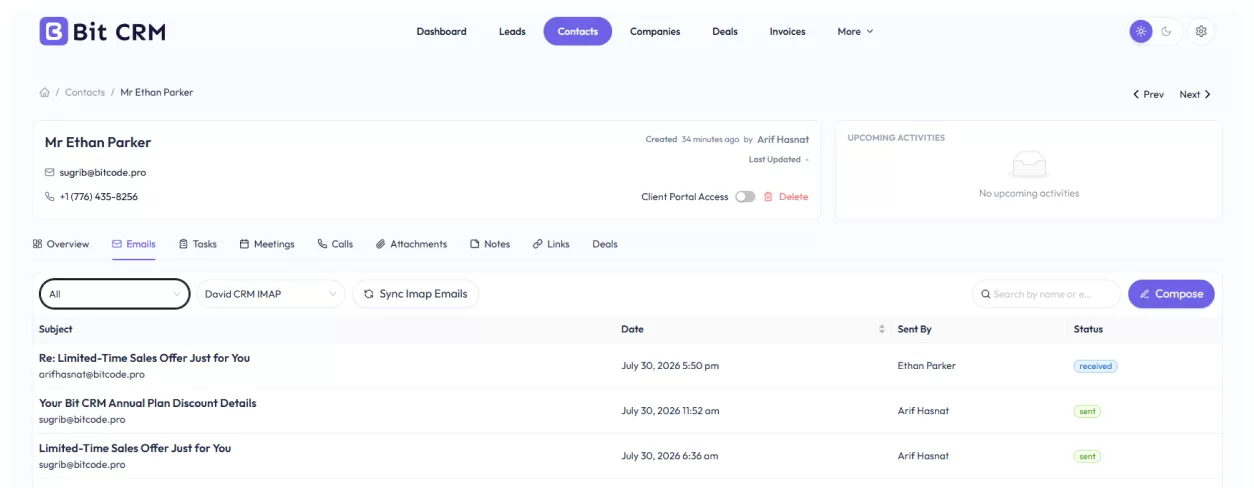
Task: Switch to the contact's Deals tab
Action: point(605,244)
